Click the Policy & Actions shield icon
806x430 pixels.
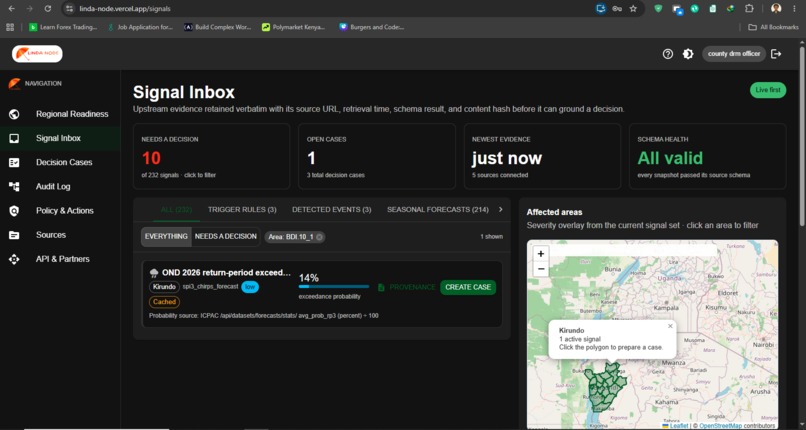click(14, 211)
